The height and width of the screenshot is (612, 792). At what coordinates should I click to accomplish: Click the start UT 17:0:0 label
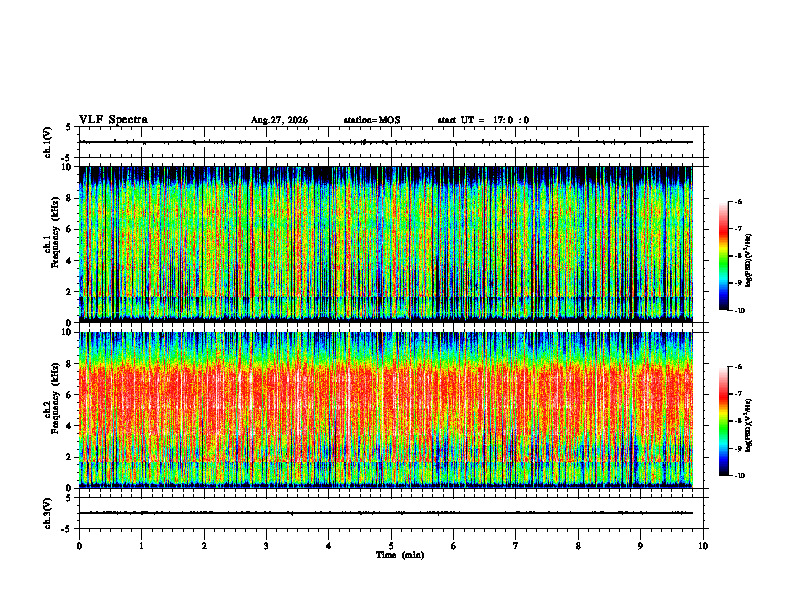(x=483, y=120)
